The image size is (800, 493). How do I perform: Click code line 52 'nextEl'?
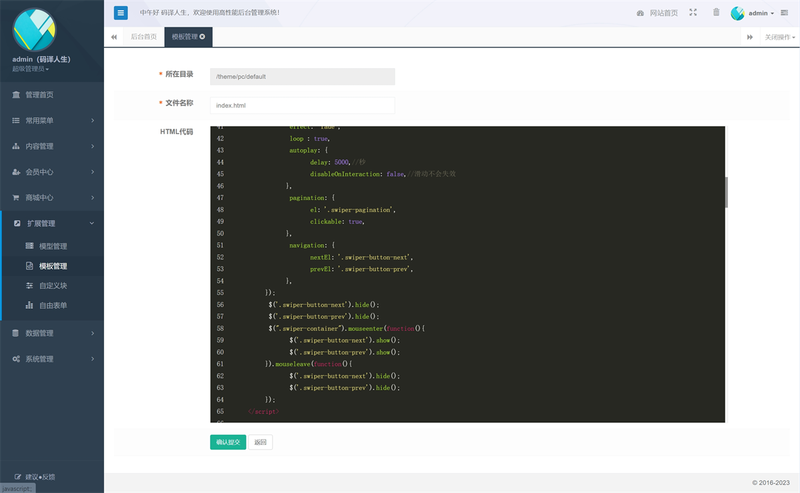pyautogui.click(x=361, y=257)
